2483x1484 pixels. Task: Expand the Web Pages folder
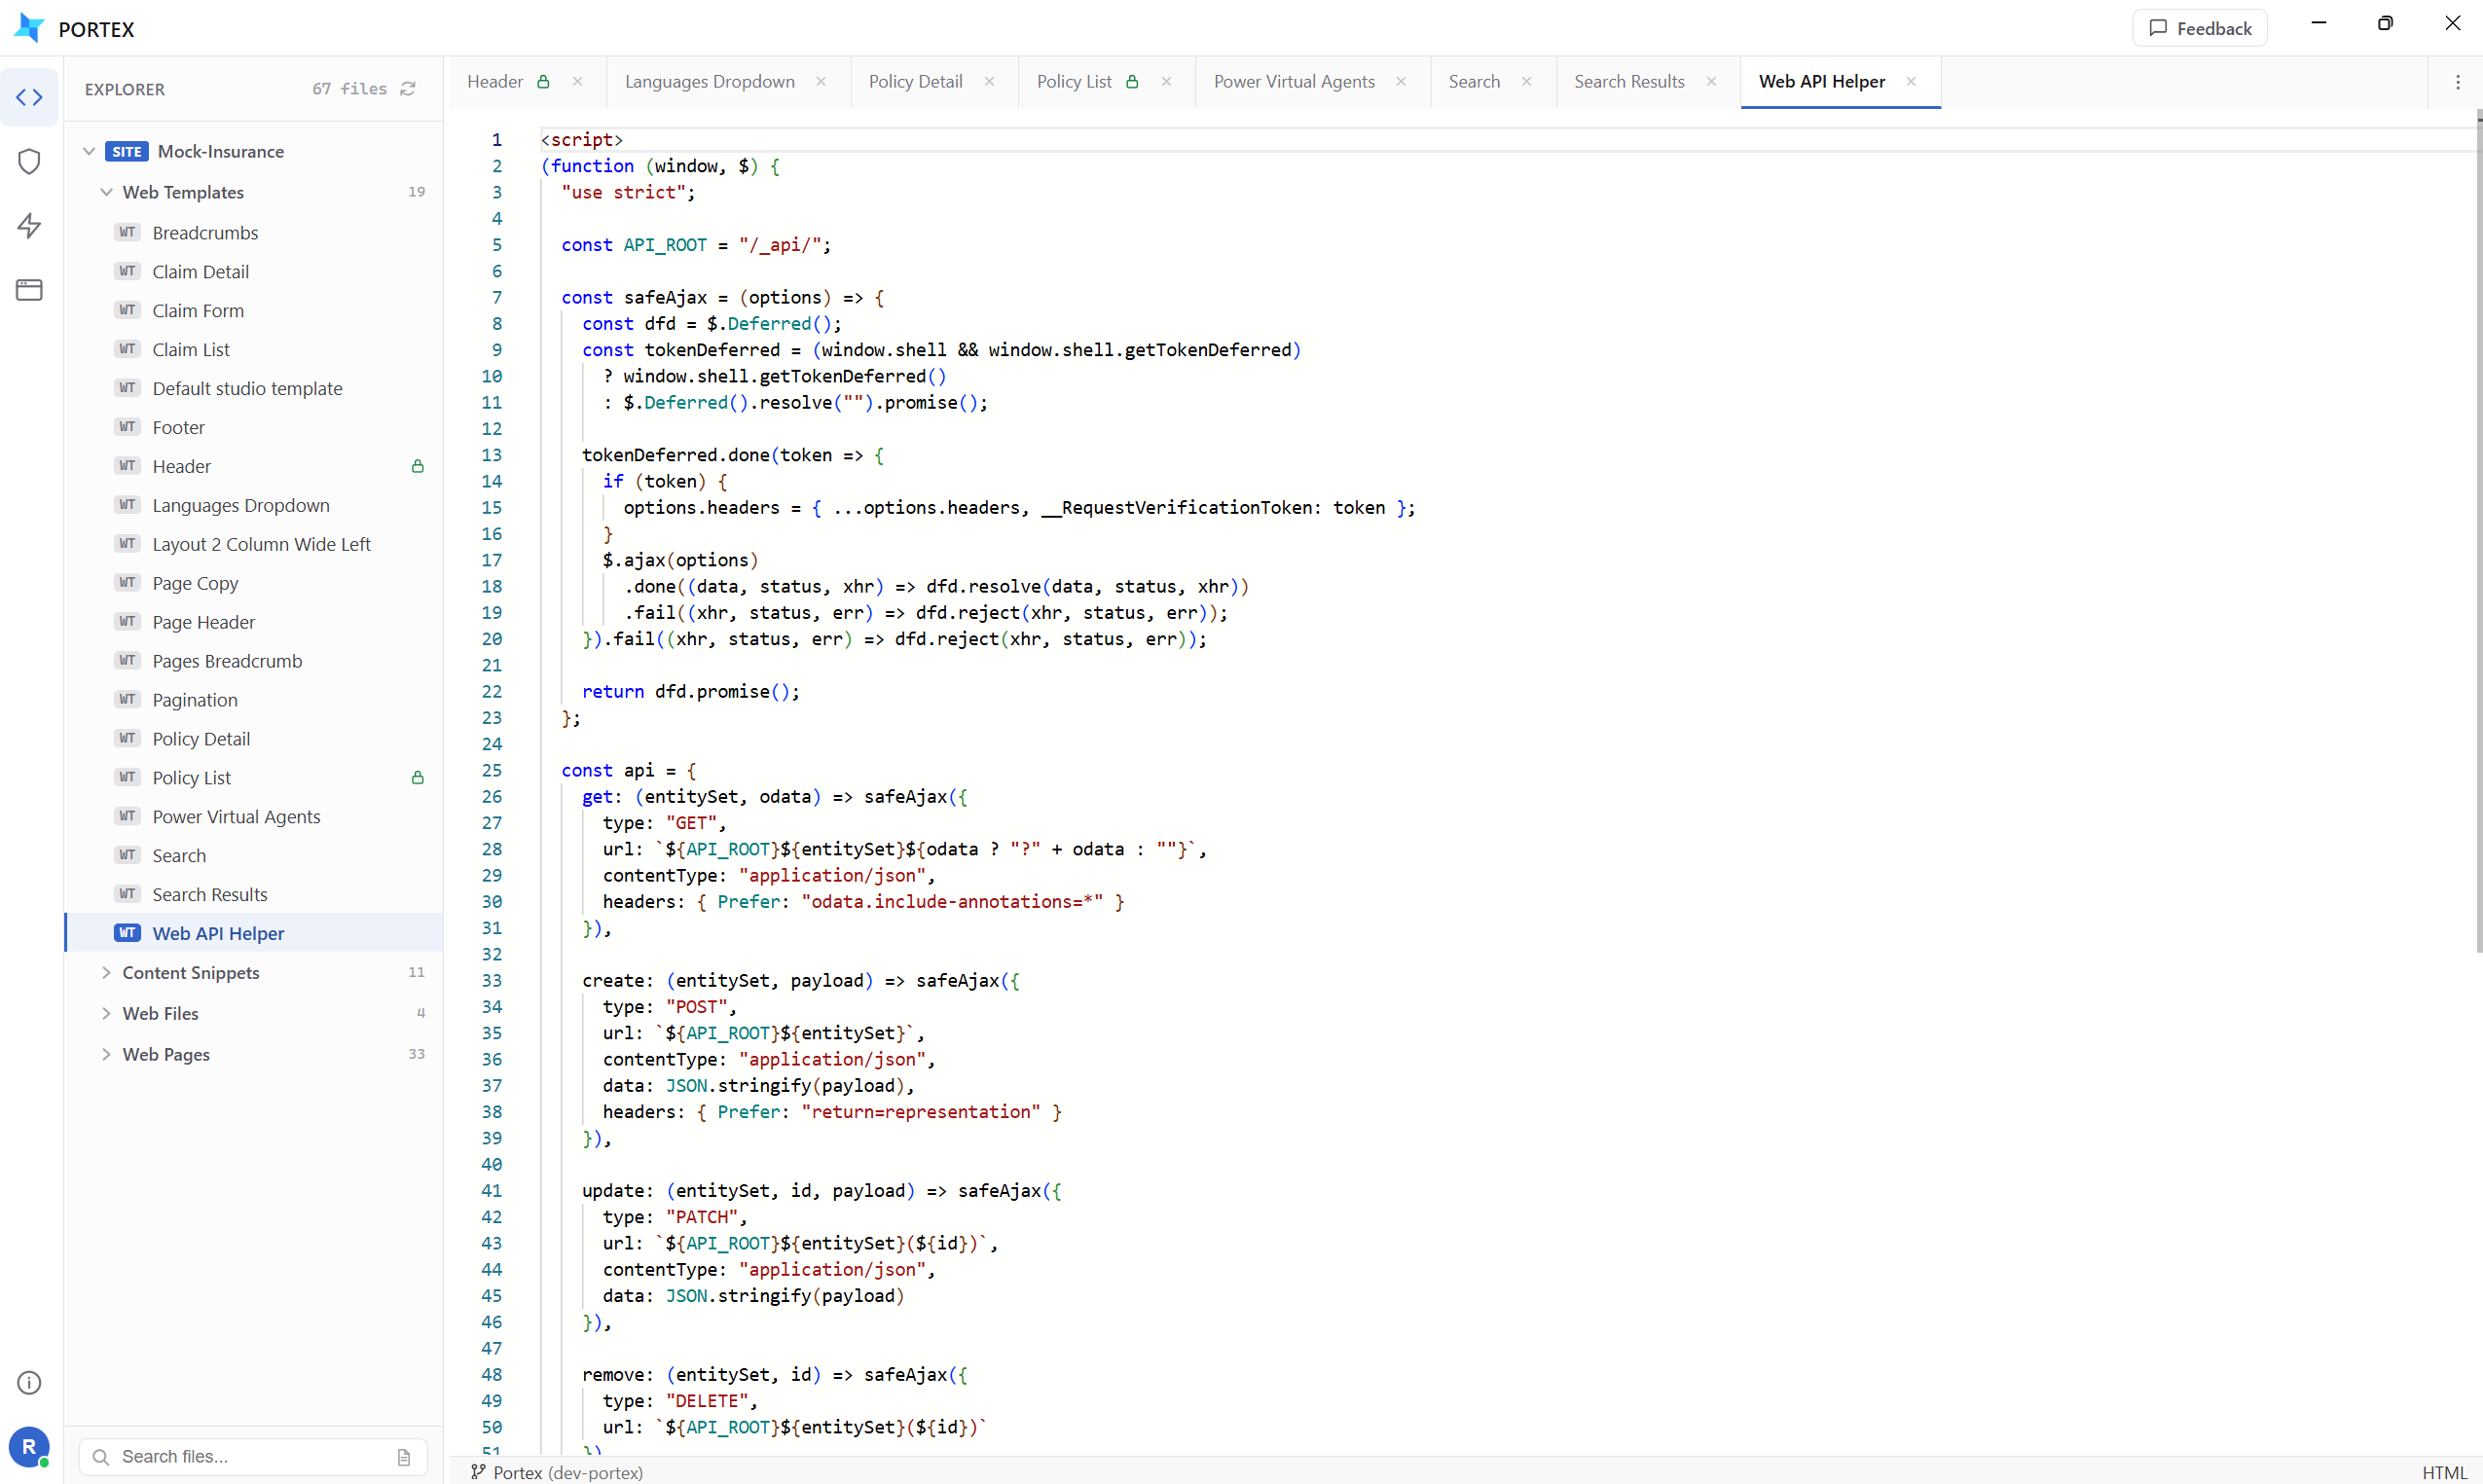106,1054
